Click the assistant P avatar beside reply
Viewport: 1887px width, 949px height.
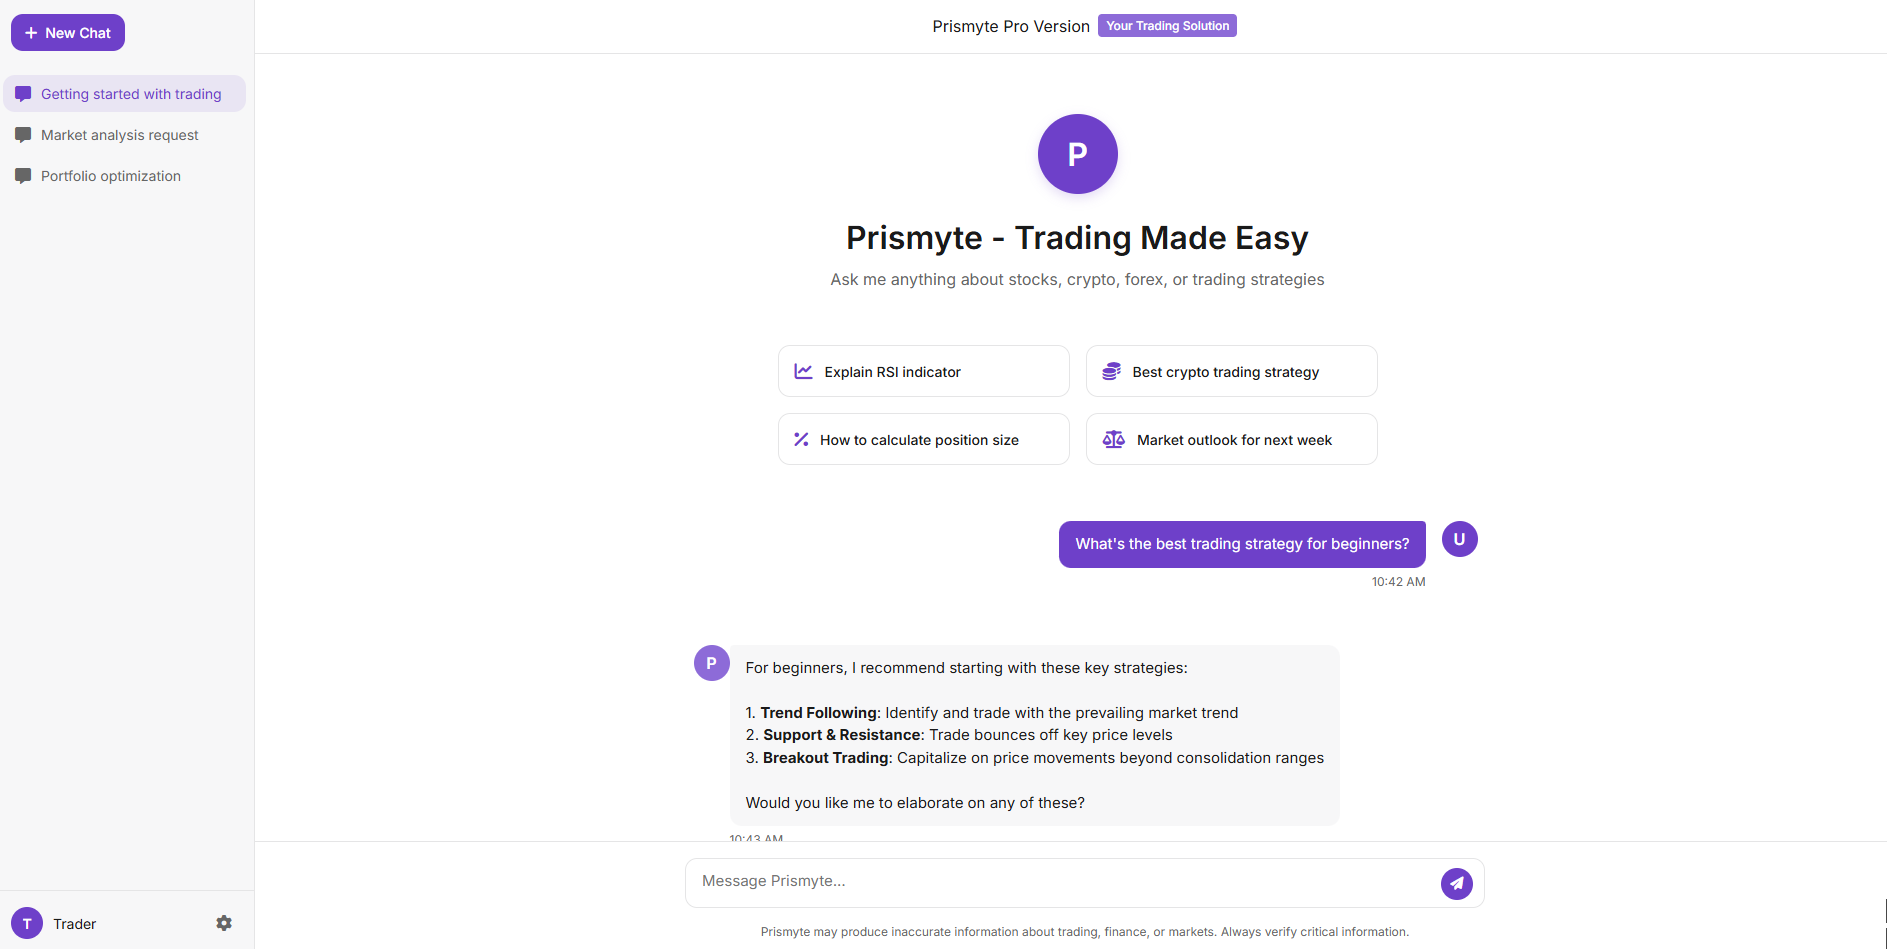pyautogui.click(x=711, y=663)
